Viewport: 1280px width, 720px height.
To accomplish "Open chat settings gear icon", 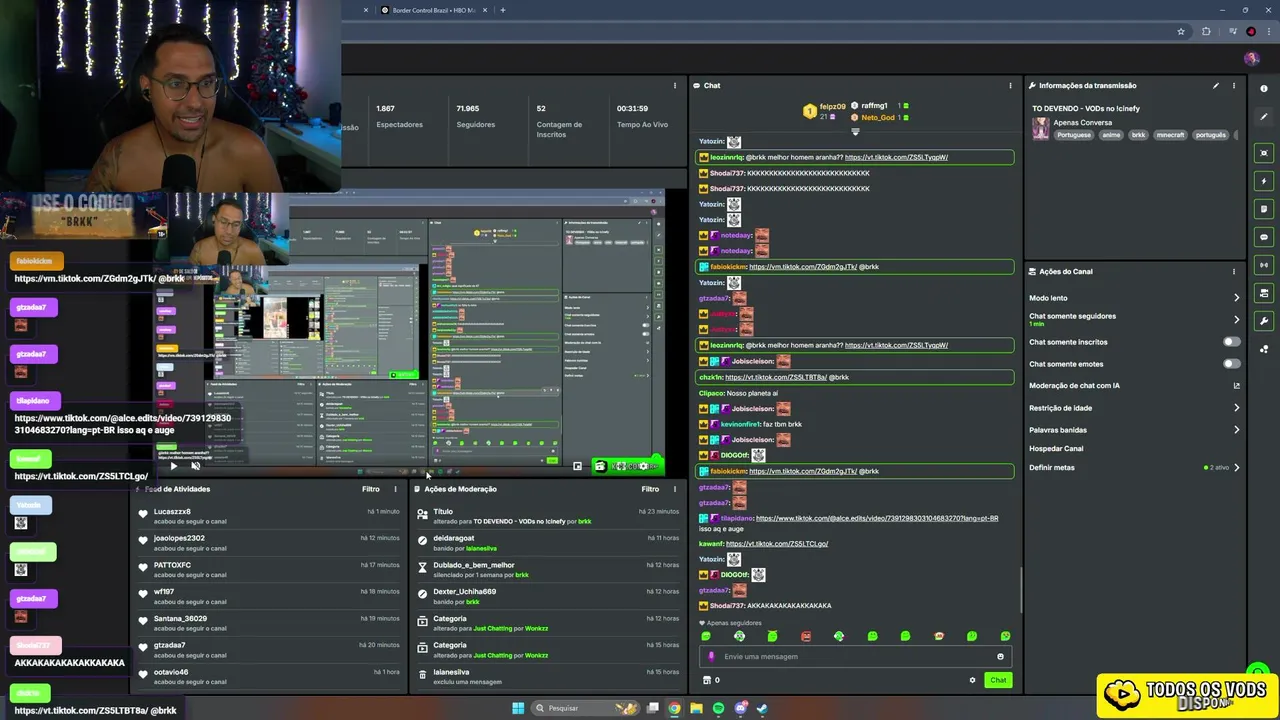I will pyautogui.click(x=972, y=680).
